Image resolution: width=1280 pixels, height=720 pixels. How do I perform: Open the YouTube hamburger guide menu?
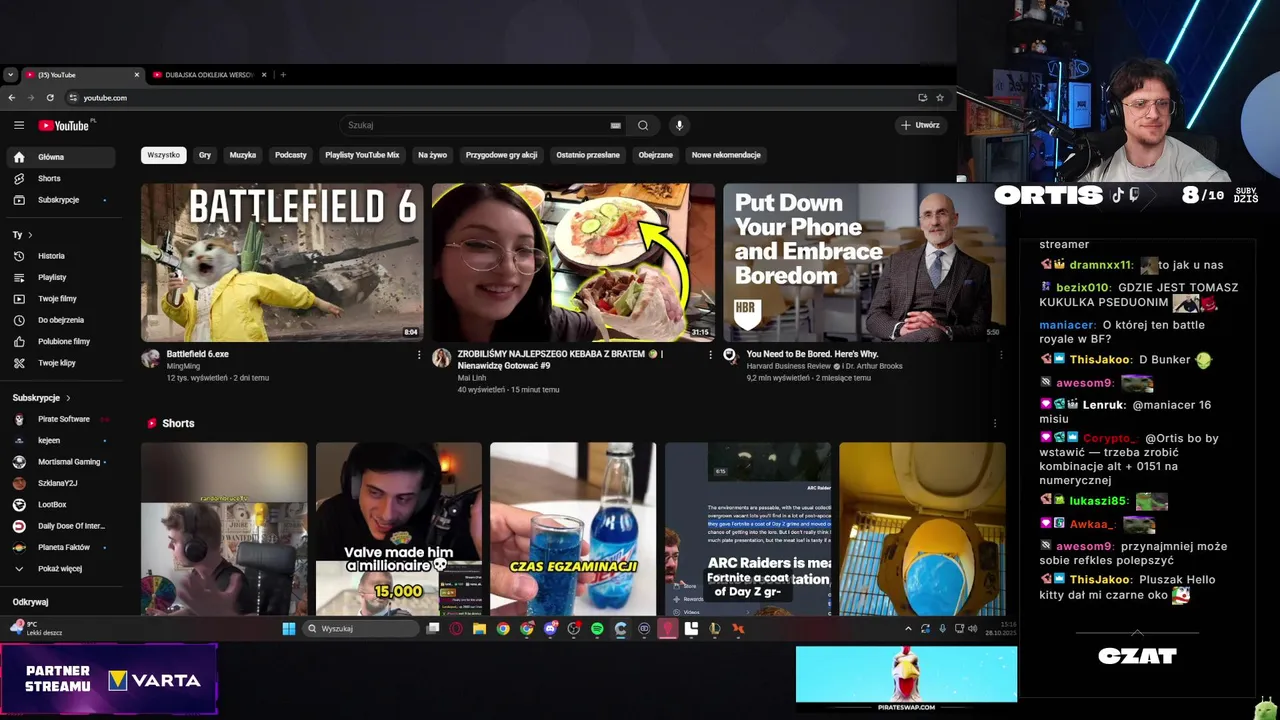(x=19, y=125)
